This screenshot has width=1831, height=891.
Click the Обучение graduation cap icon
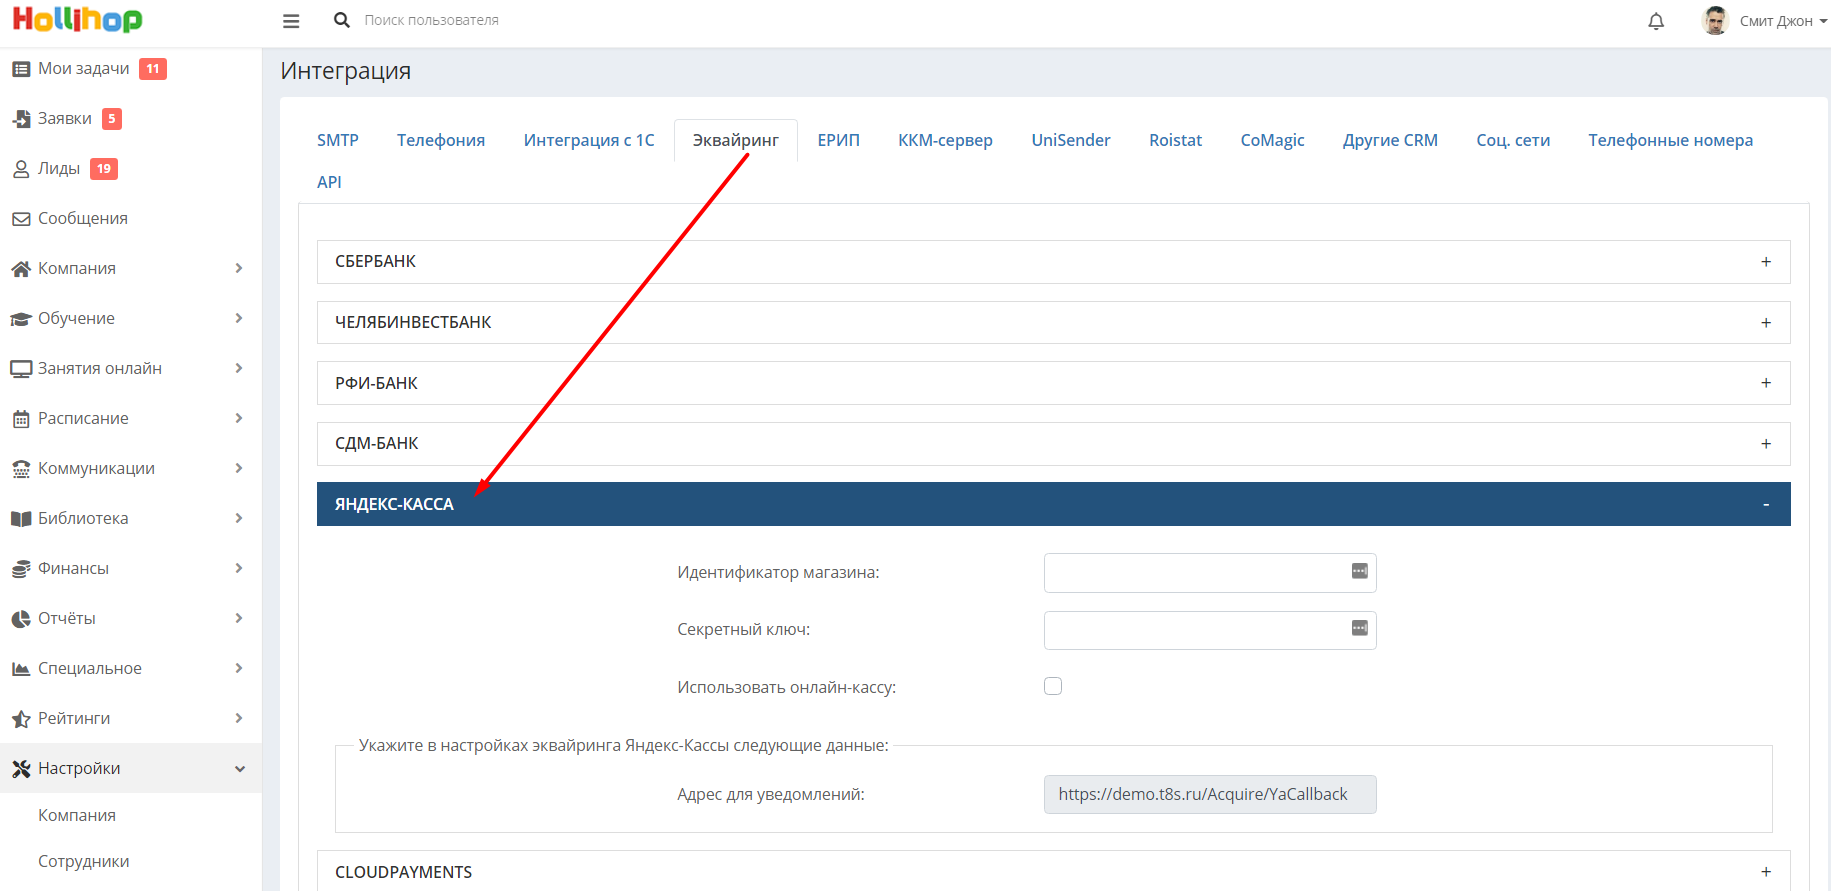[21, 319]
